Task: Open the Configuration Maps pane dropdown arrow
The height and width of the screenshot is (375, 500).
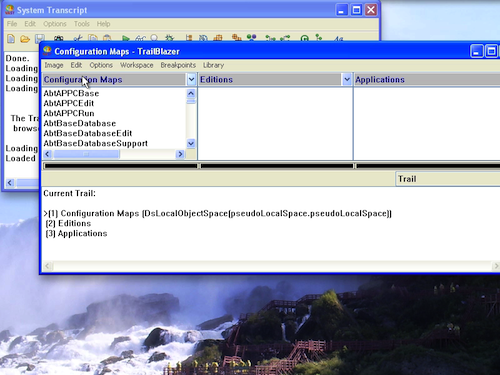Action: pyautogui.click(x=191, y=80)
